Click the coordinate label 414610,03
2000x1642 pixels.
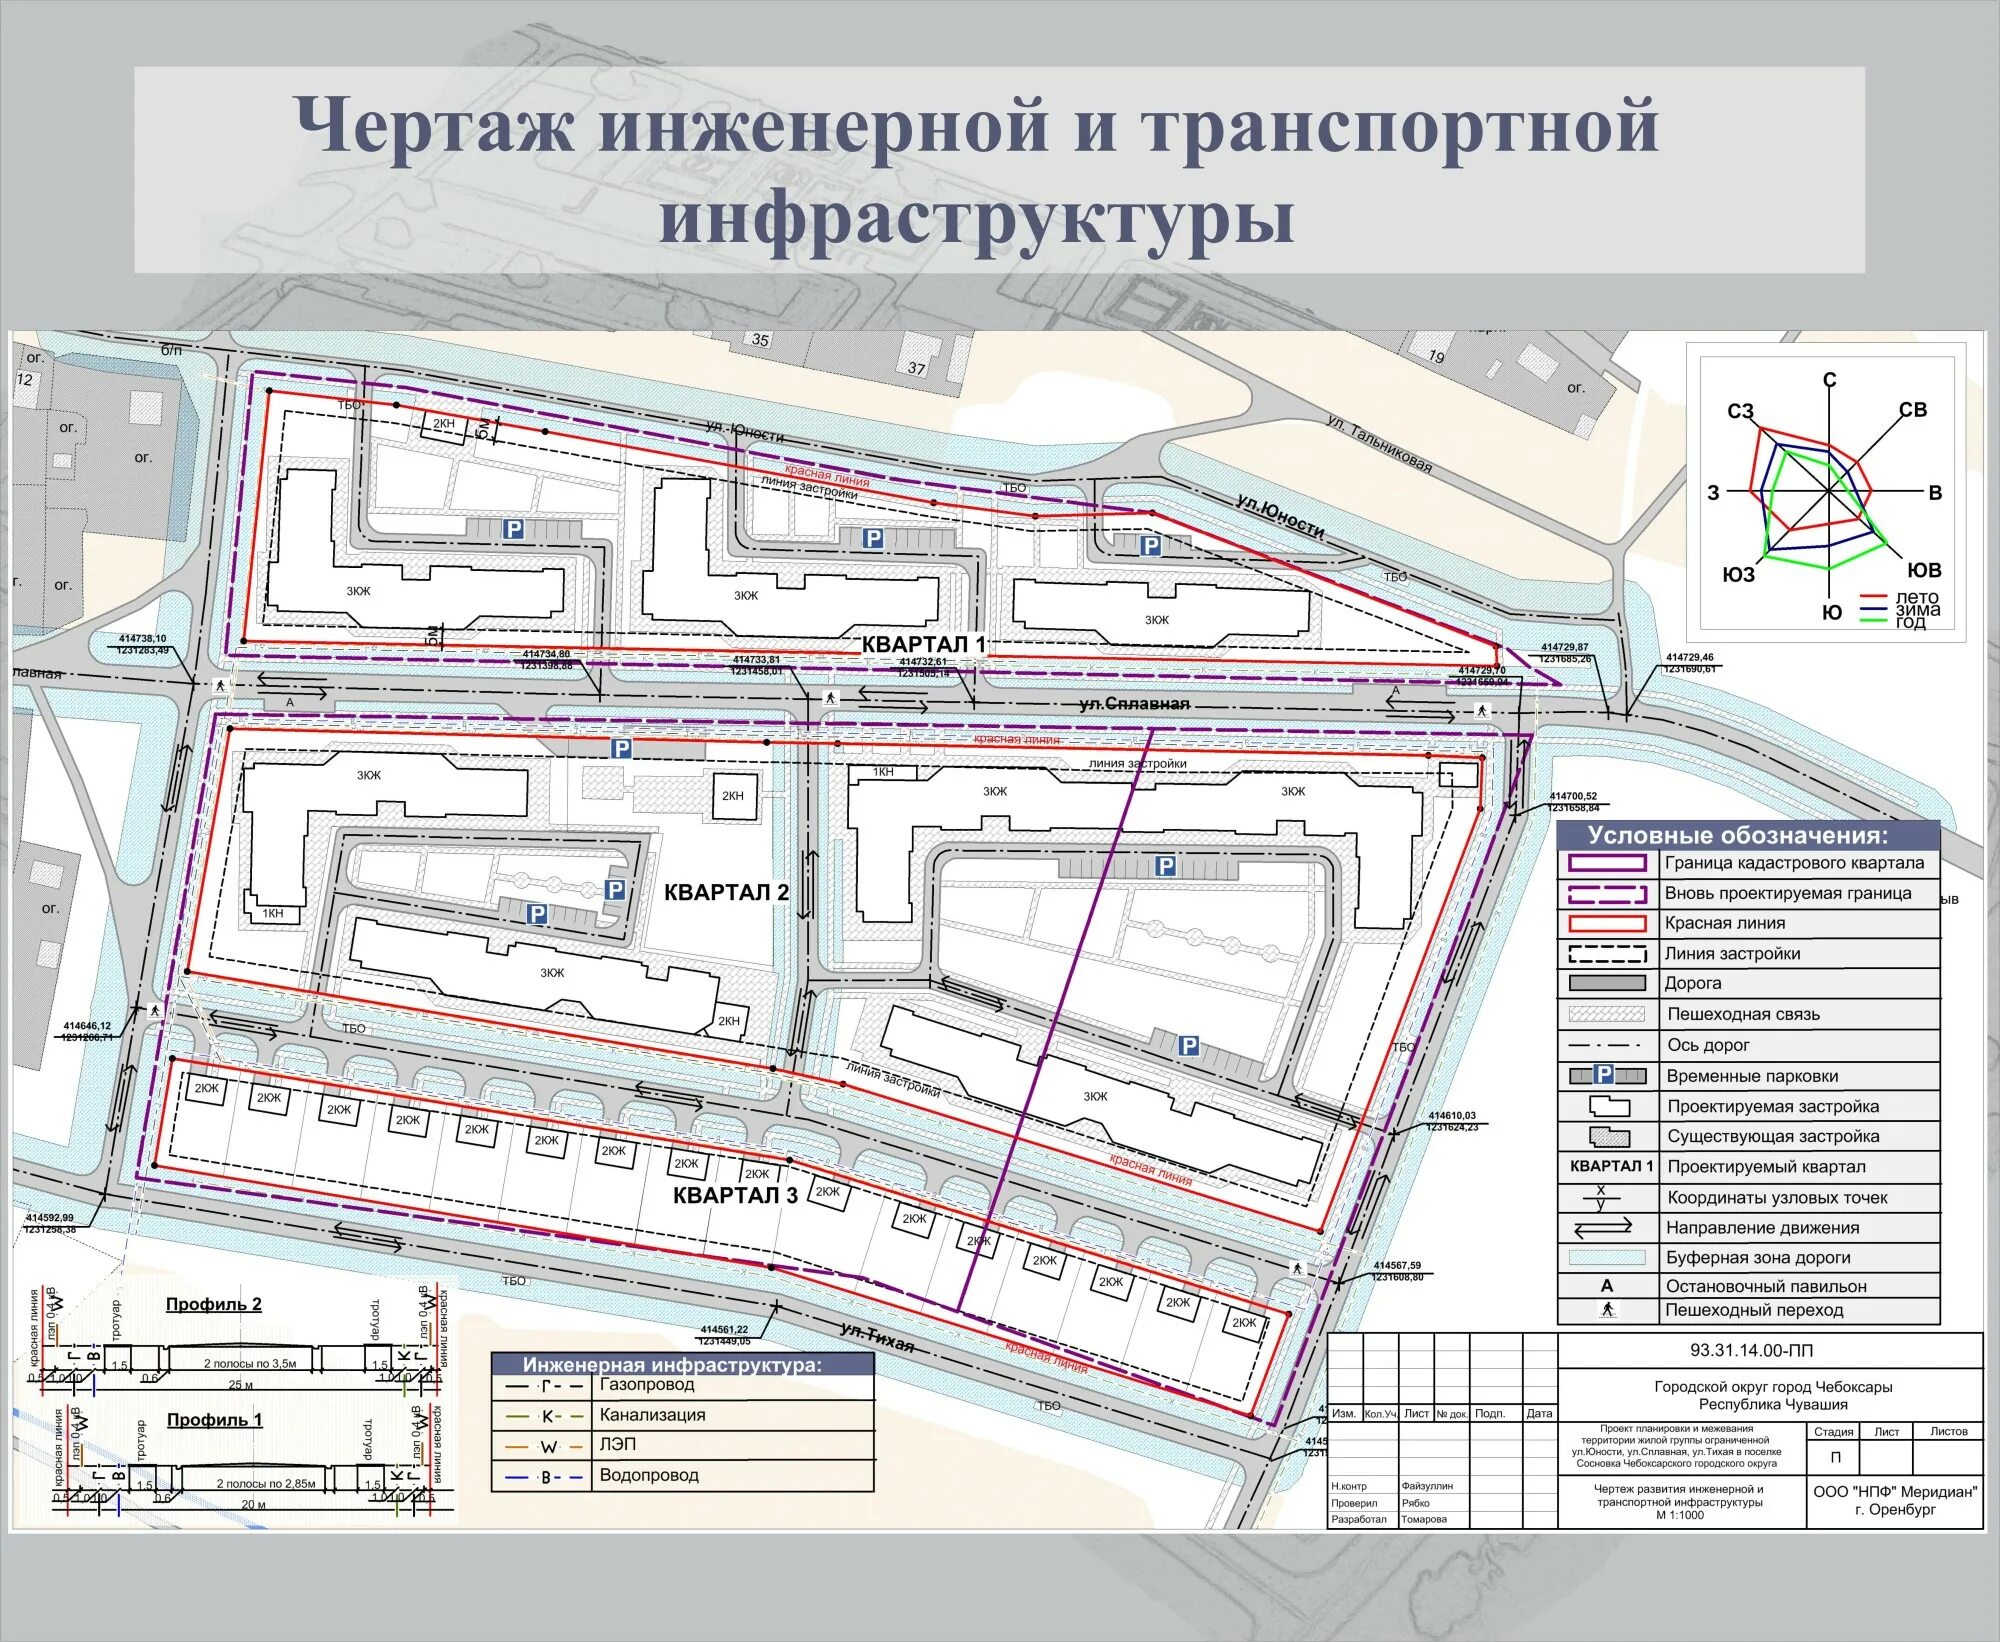click(1452, 1116)
